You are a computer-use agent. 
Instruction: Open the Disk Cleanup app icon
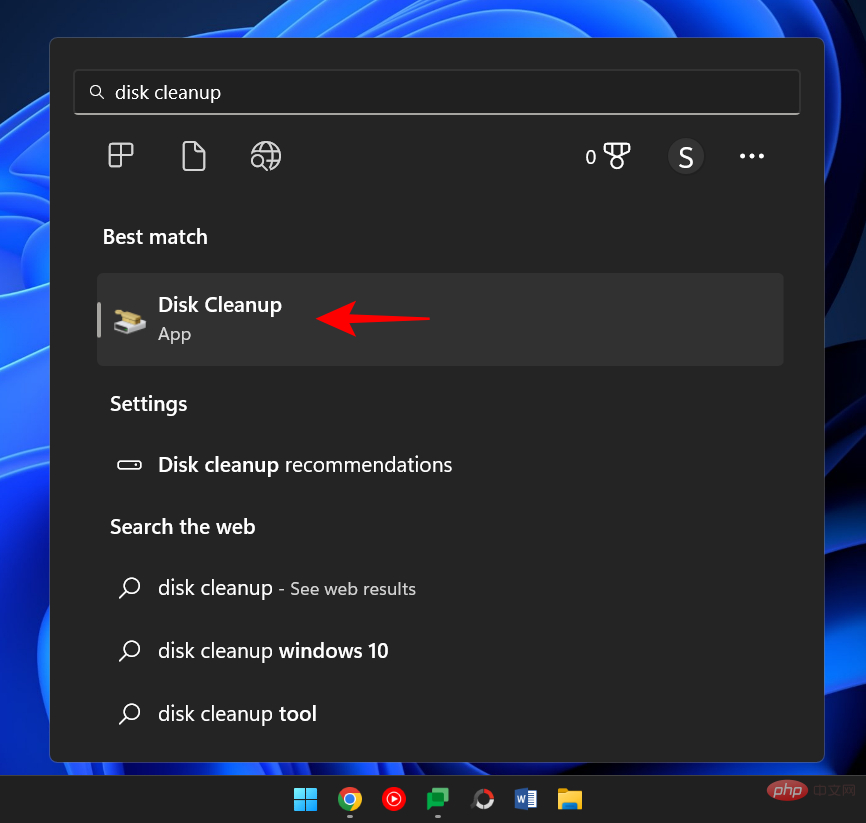point(128,319)
